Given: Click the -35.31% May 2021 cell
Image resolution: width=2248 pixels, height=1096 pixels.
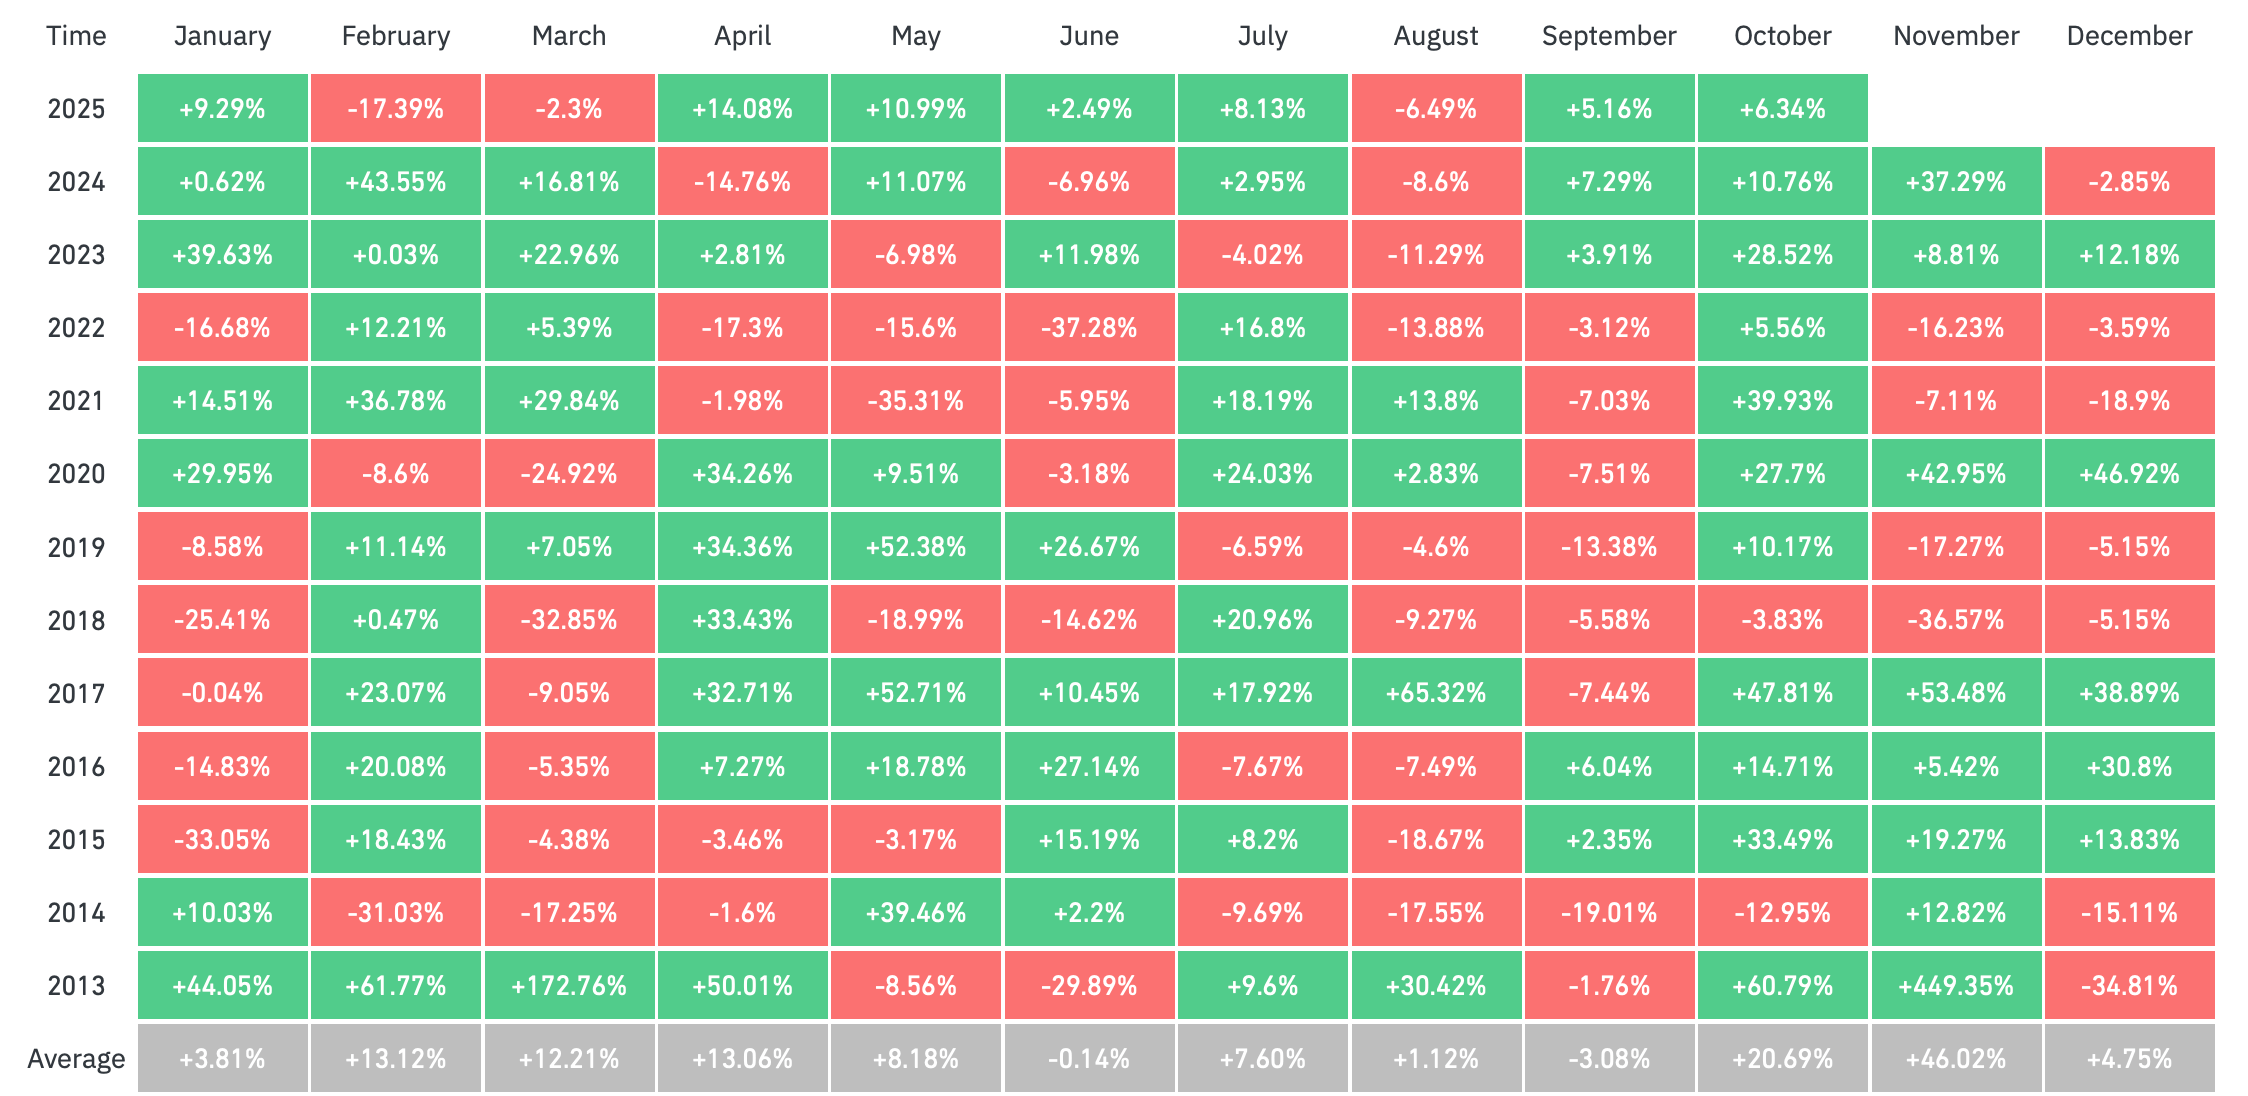Looking at the screenshot, I should point(916,401).
